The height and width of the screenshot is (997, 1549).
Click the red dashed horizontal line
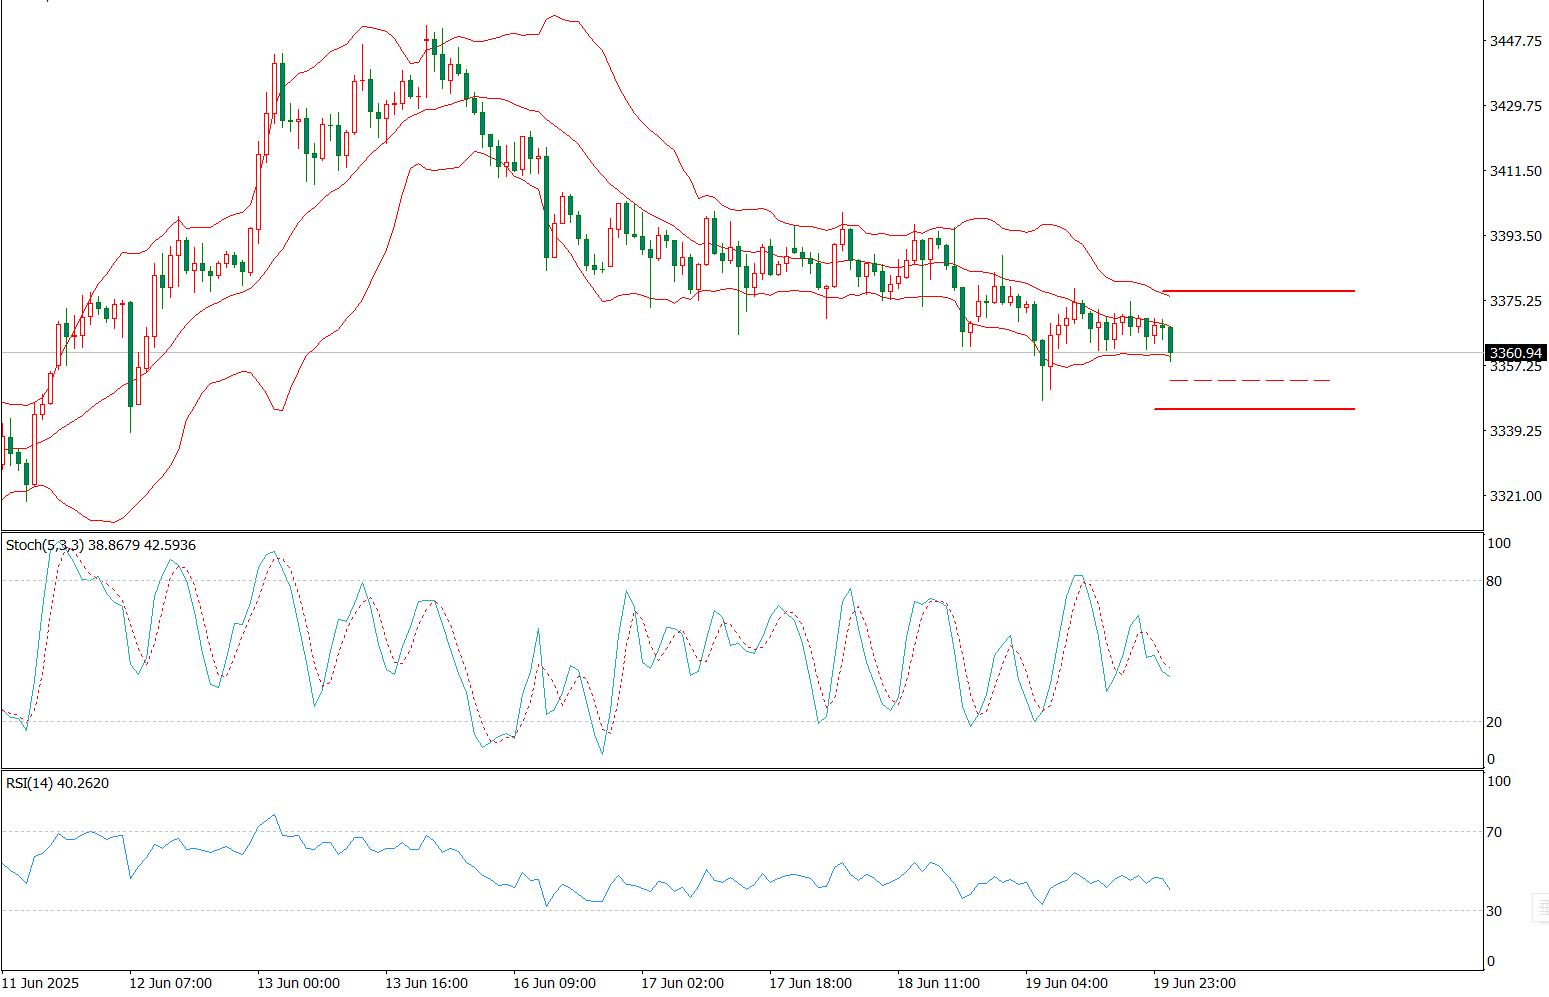point(1249,381)
